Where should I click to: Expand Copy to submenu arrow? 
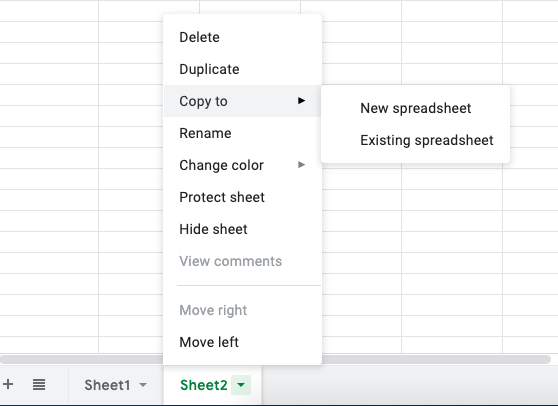[x=301, y=101]
